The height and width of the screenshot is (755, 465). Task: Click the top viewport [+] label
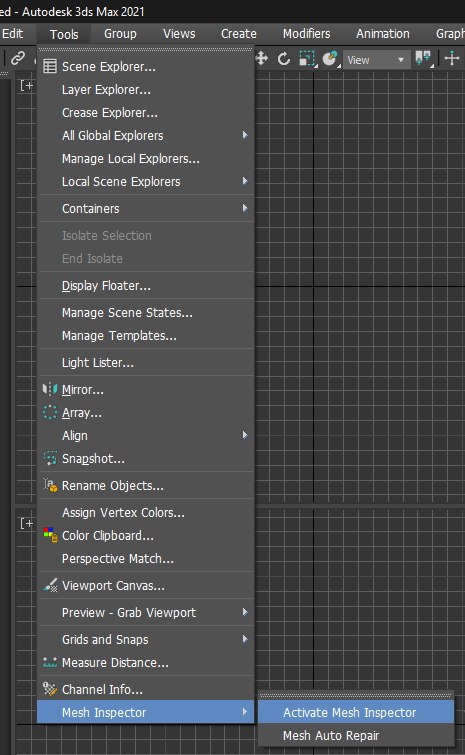tap(26, 86)
